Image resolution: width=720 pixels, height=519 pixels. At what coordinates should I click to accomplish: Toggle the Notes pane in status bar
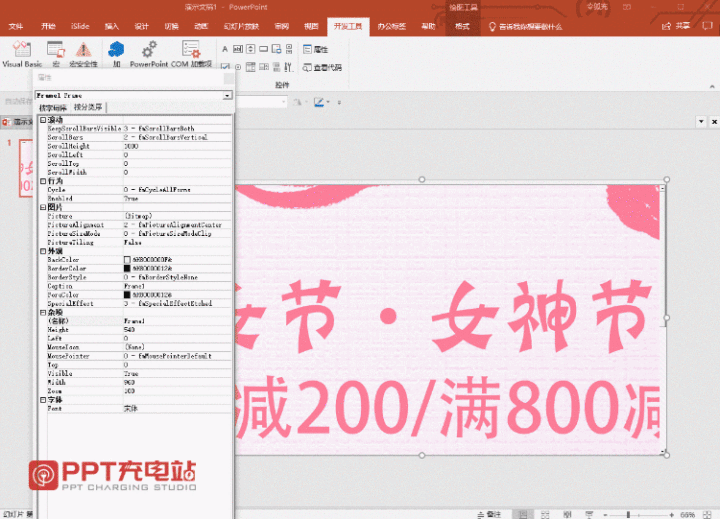[489, 514]
